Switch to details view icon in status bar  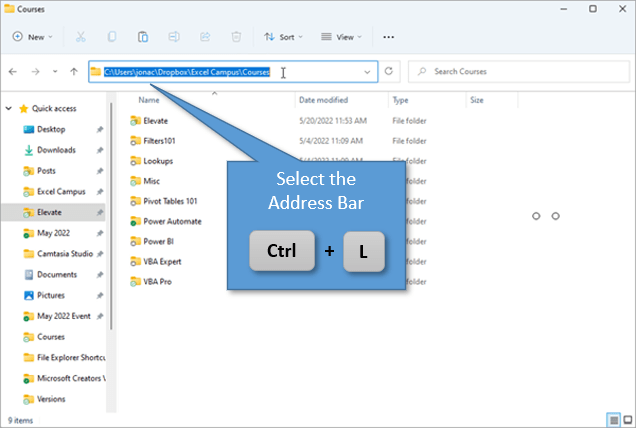612,419
